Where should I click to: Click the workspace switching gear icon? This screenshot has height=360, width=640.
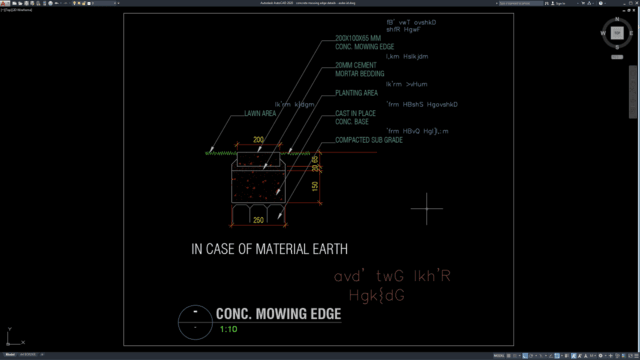click(600, 356)
